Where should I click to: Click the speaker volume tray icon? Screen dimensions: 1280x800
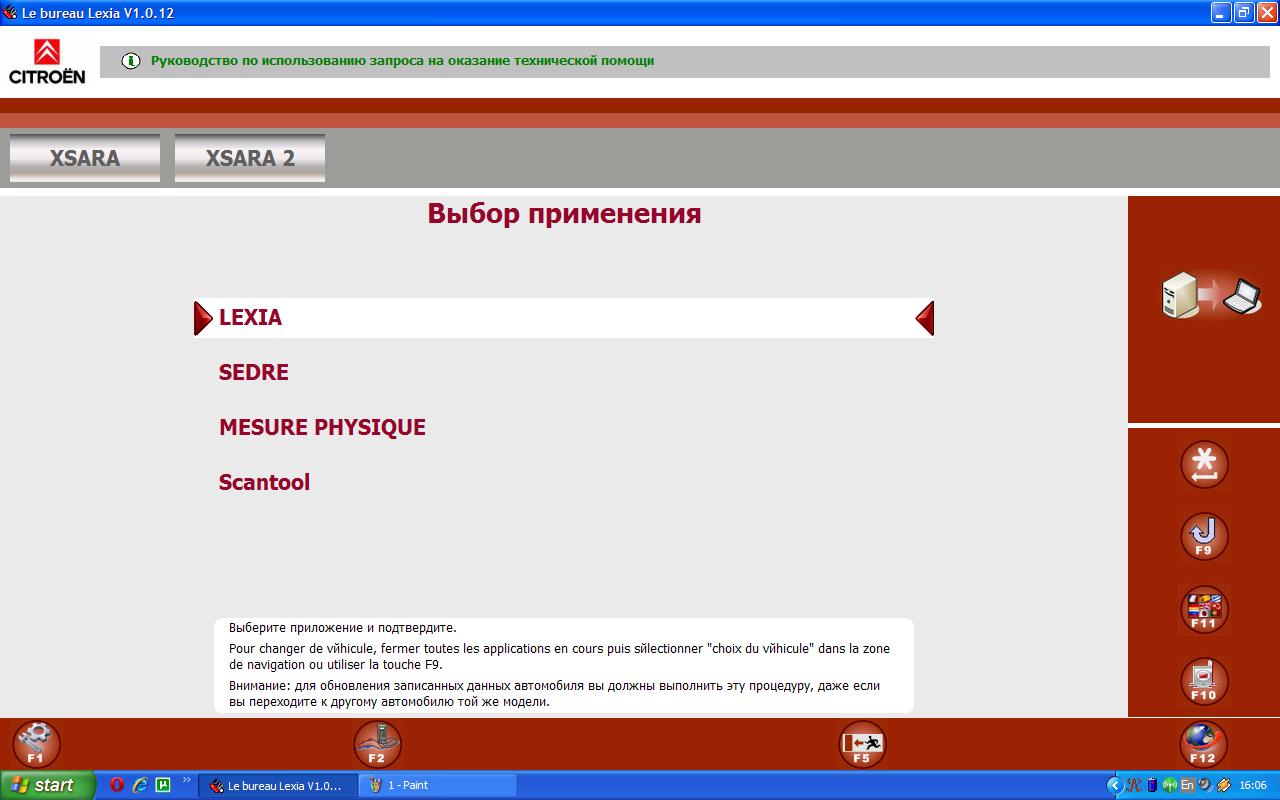click(1205, 785)
